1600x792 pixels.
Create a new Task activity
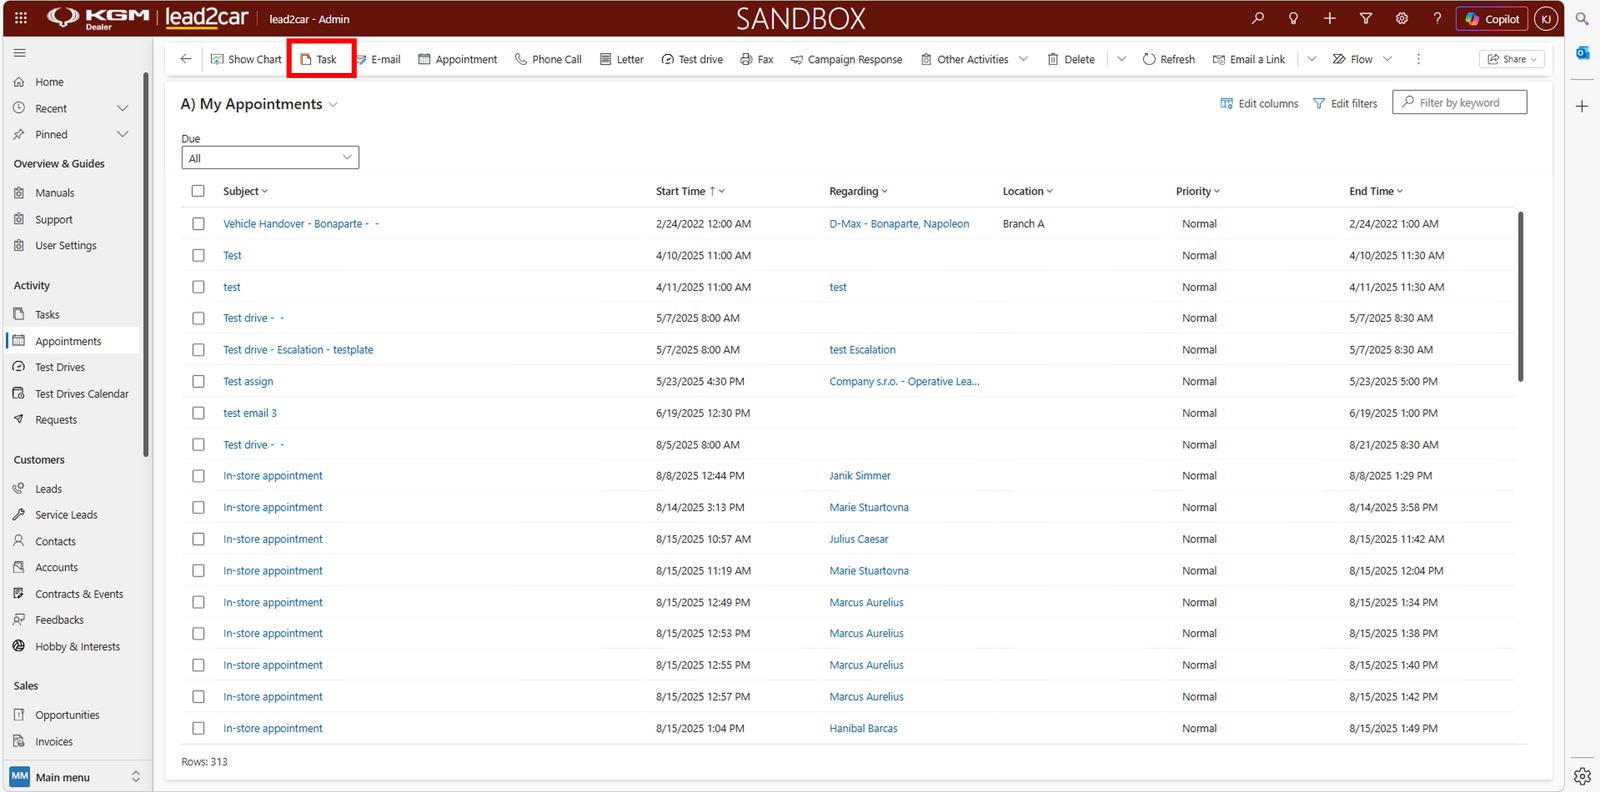coord(320,59)
